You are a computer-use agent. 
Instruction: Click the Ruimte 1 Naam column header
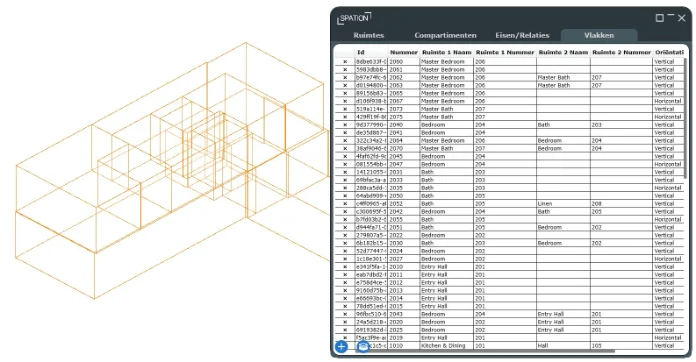[447, 52]
